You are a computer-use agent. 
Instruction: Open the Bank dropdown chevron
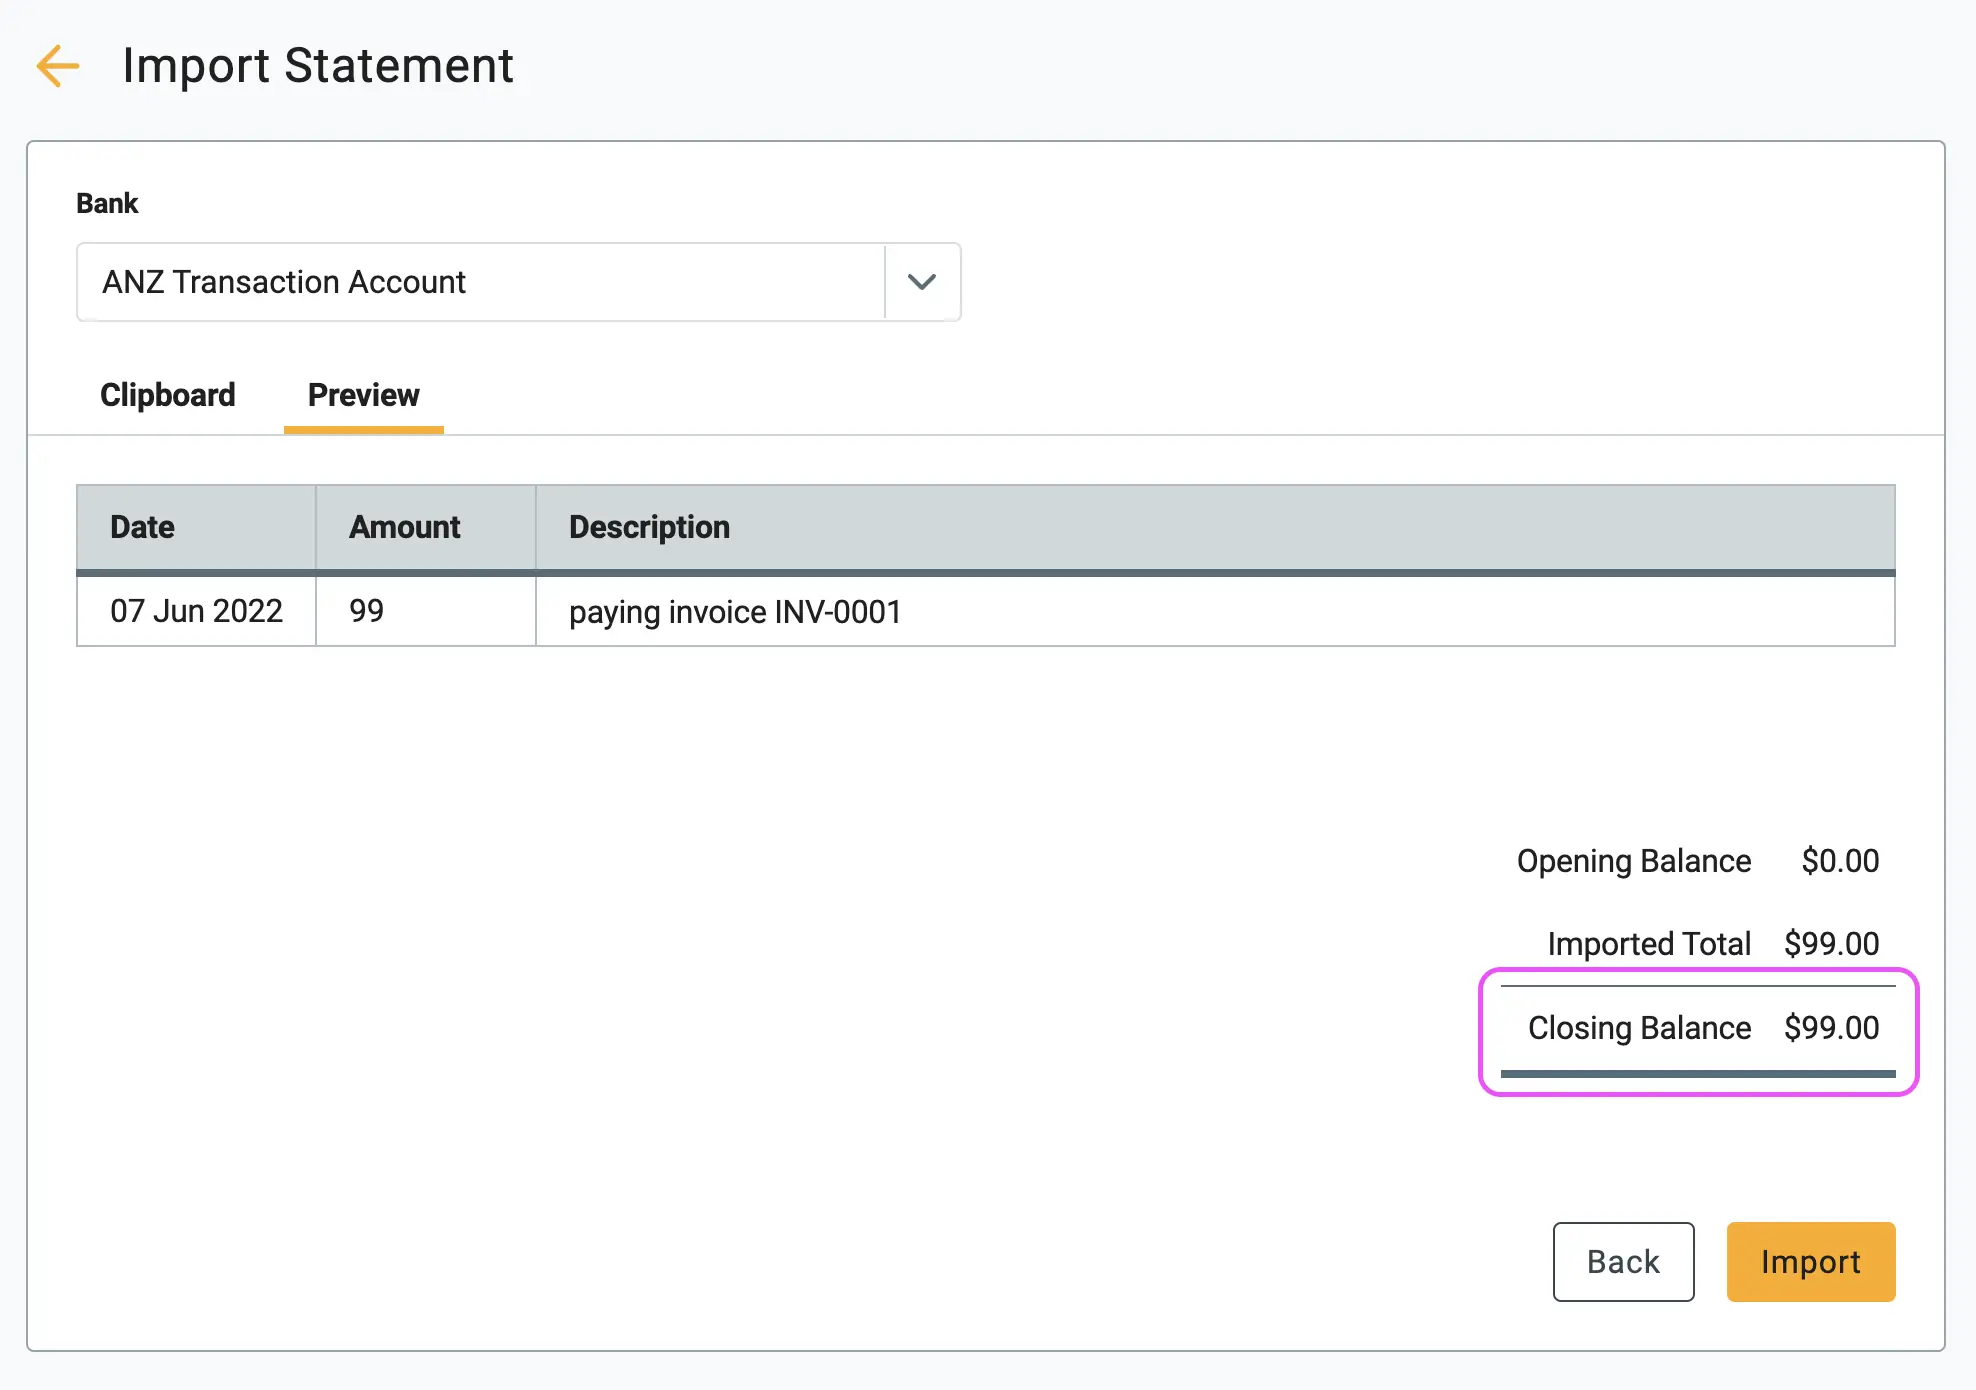tap(922, 282)
